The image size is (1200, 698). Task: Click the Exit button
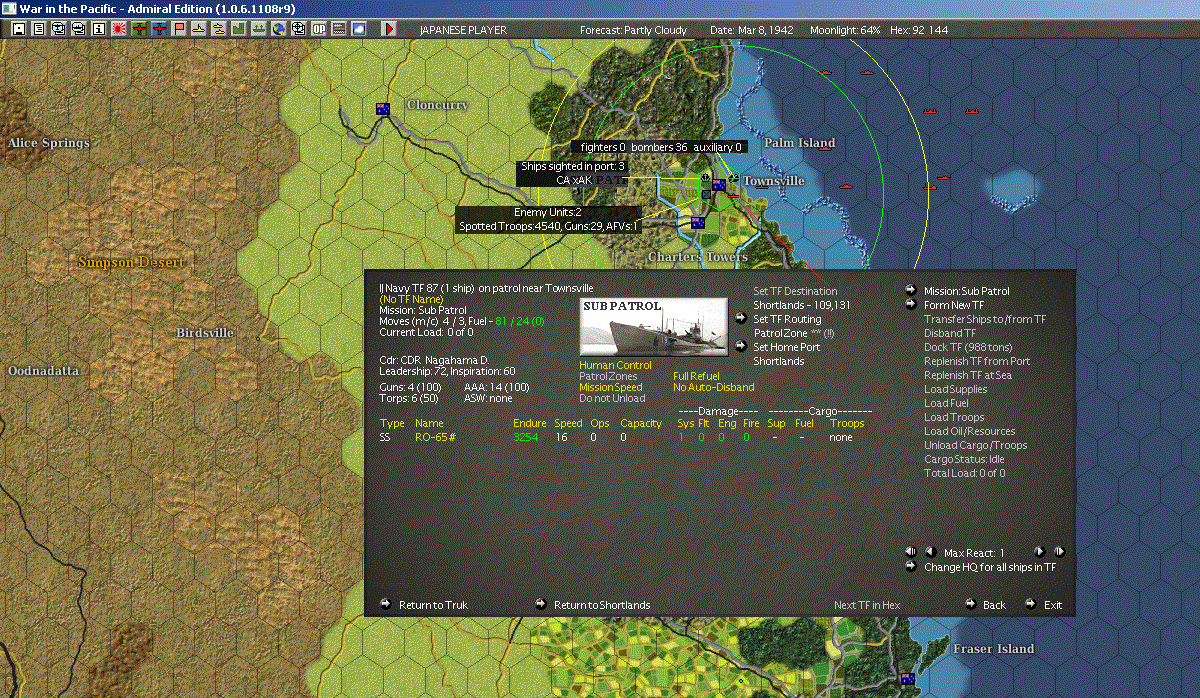click(x=1053, y=605)
